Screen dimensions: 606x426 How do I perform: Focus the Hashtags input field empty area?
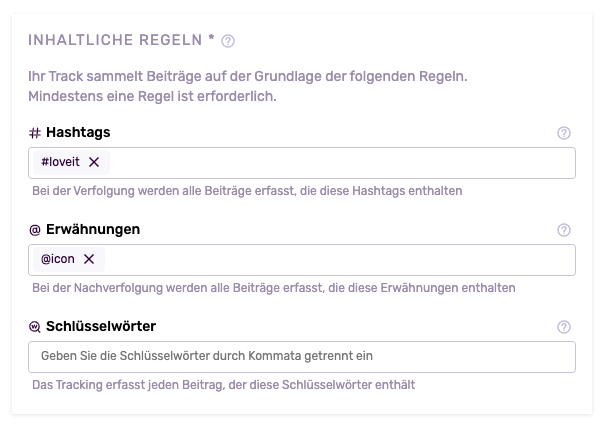pos(342,163)
